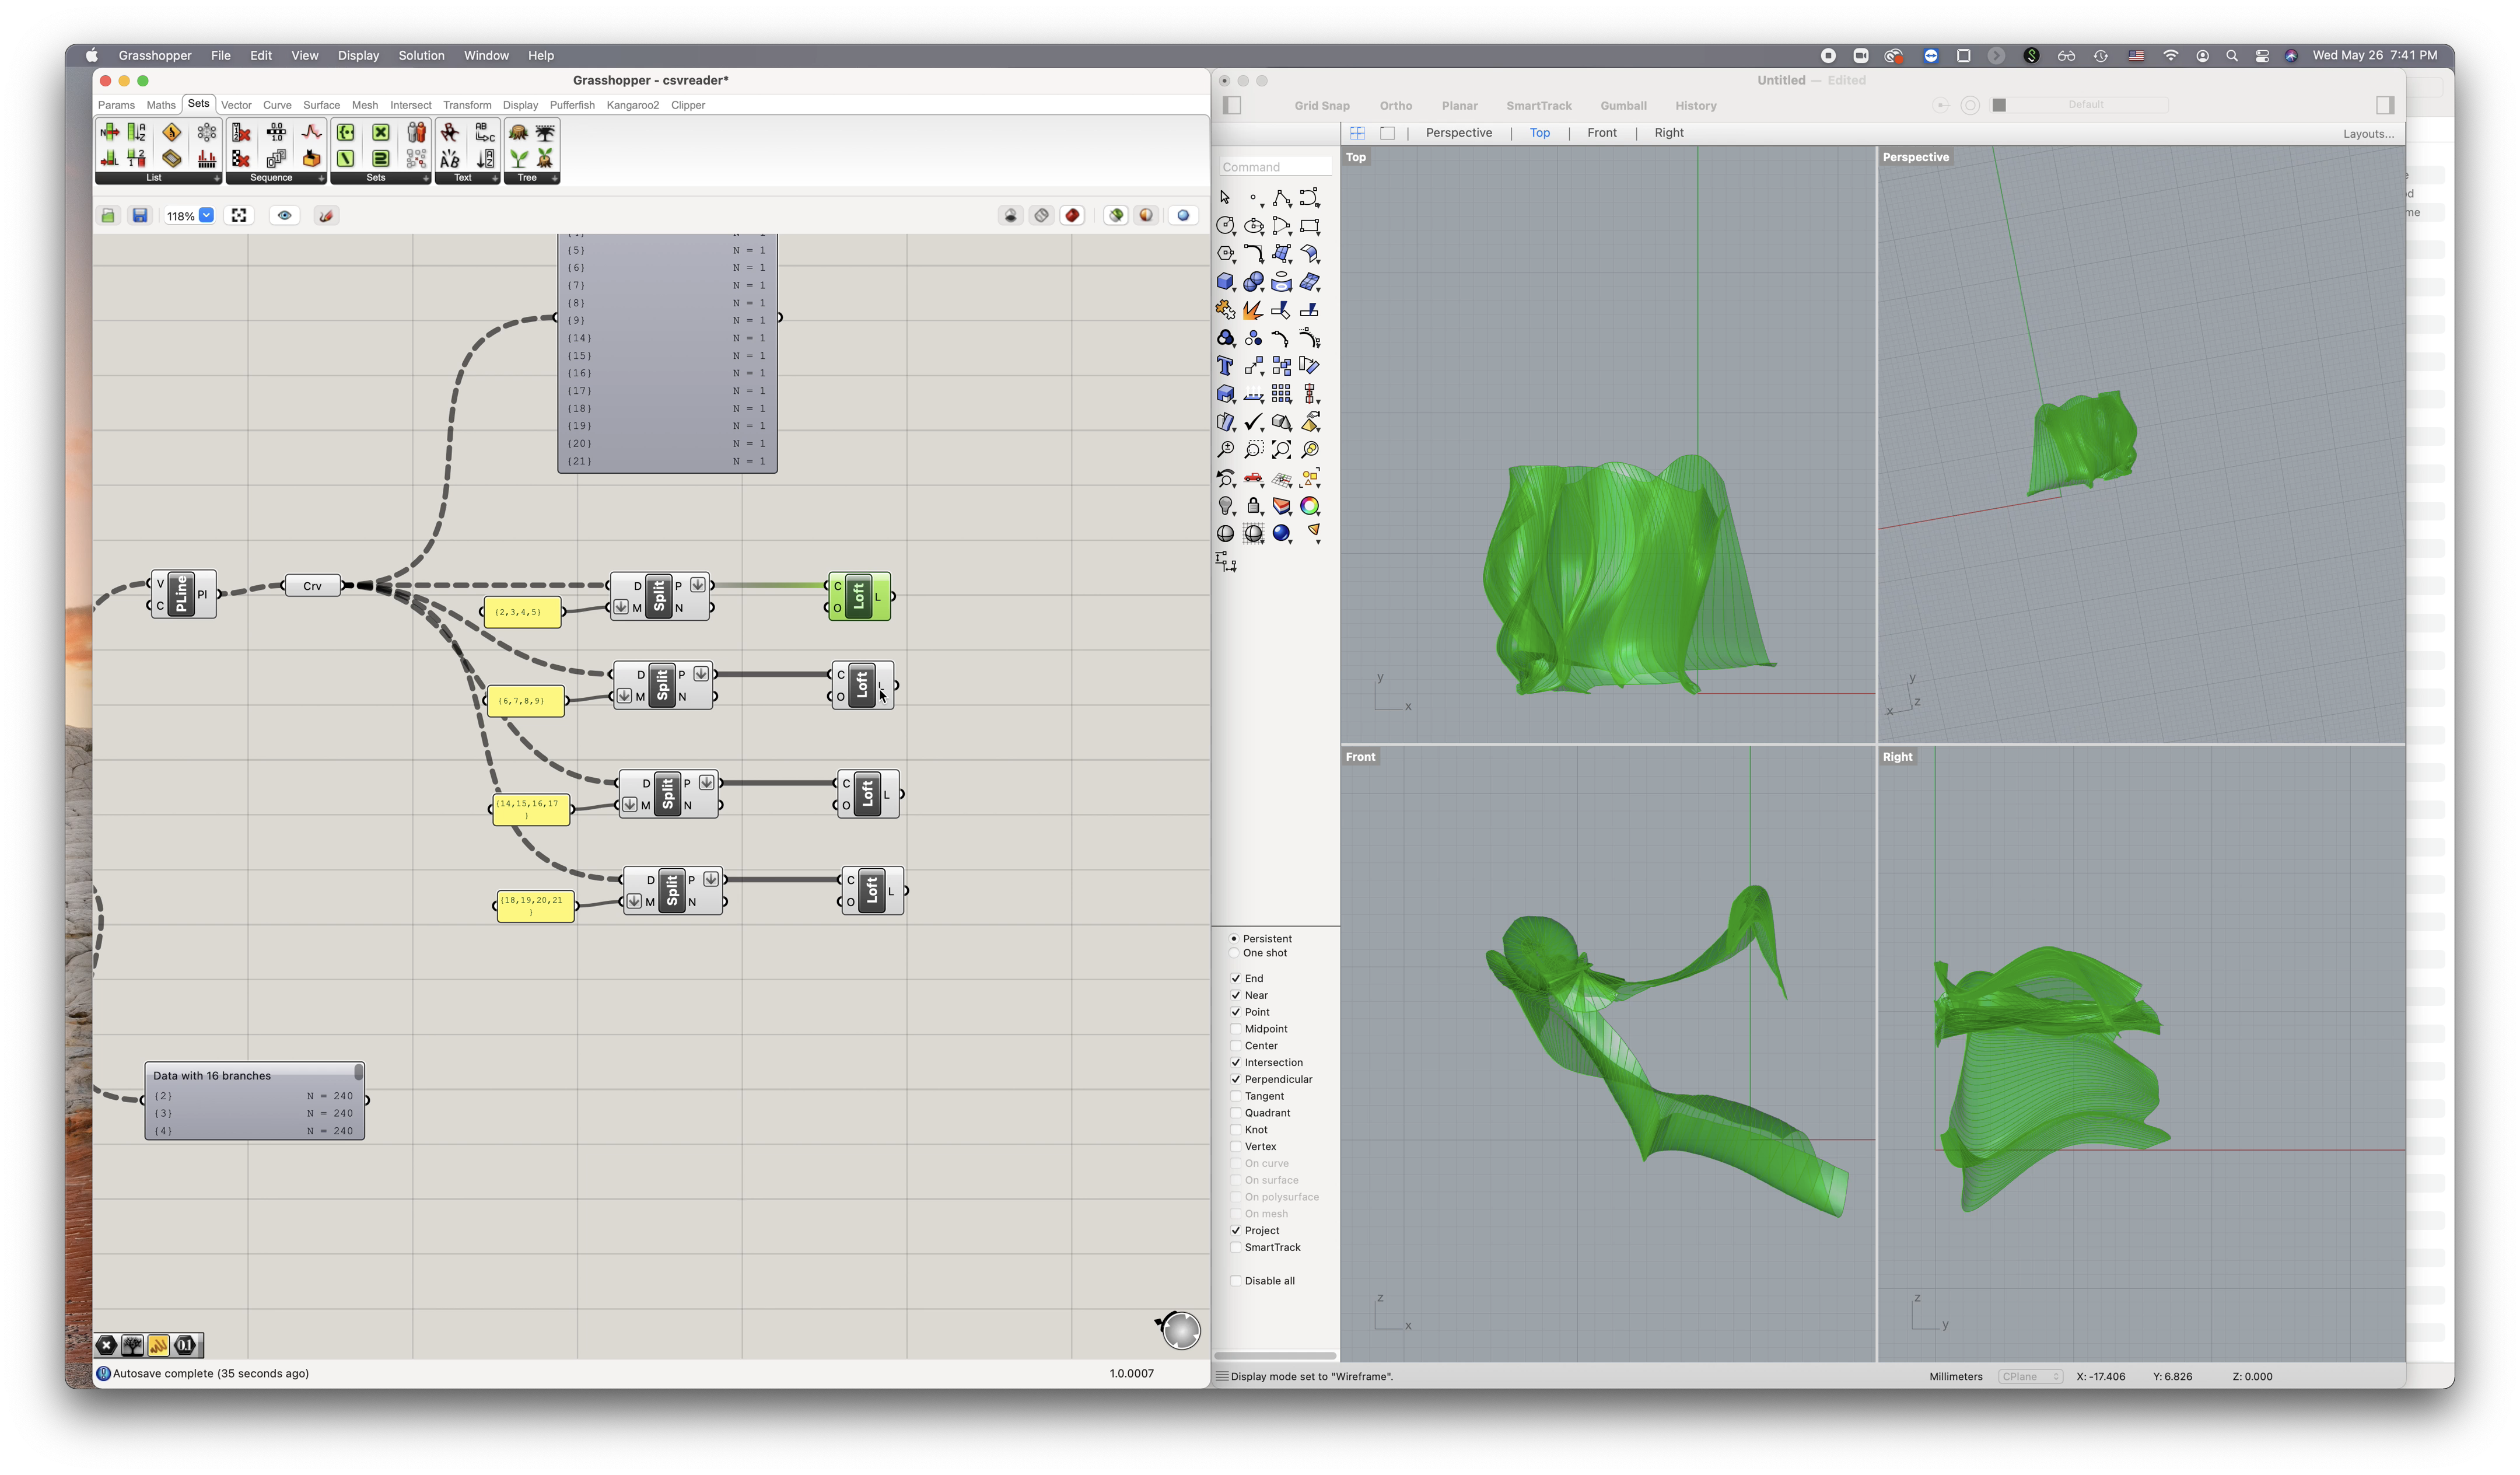This screenshot has width=2520, height=1475.
Task: Switch to the Front viewport tab
Action: (x=1601, y=133)
